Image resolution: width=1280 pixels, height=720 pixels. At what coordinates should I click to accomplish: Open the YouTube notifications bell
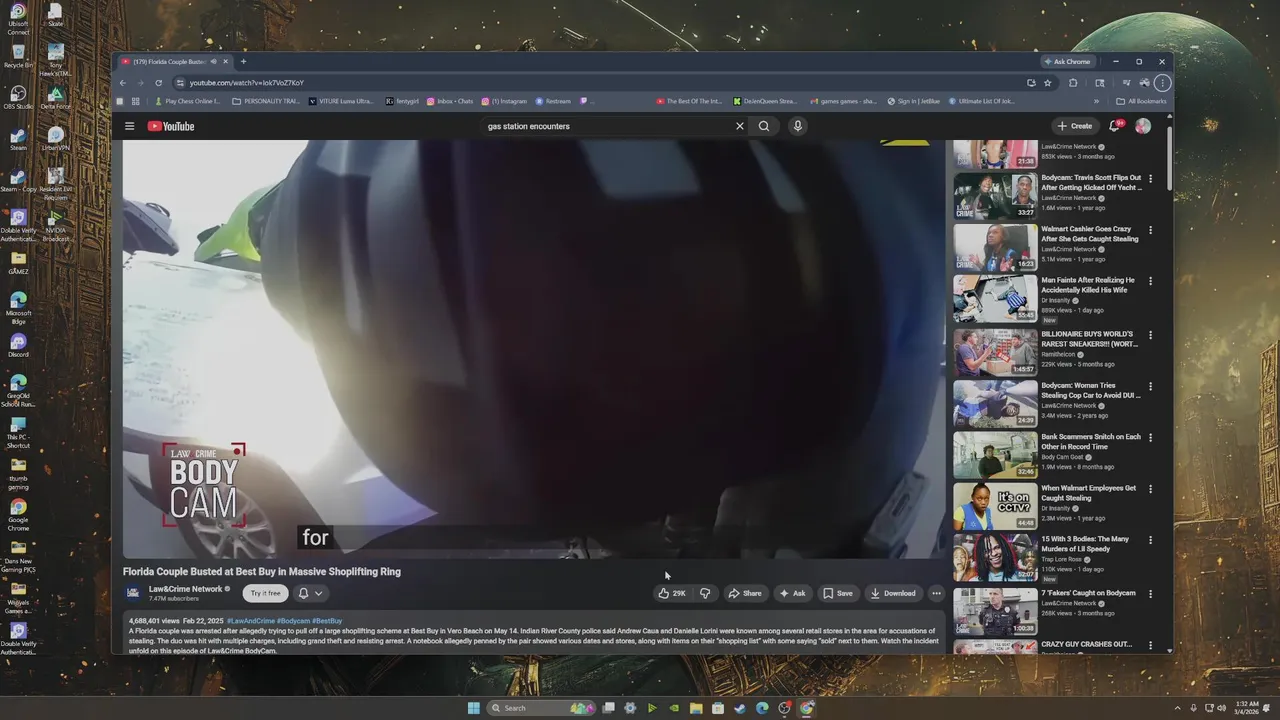click(1114, 126)
